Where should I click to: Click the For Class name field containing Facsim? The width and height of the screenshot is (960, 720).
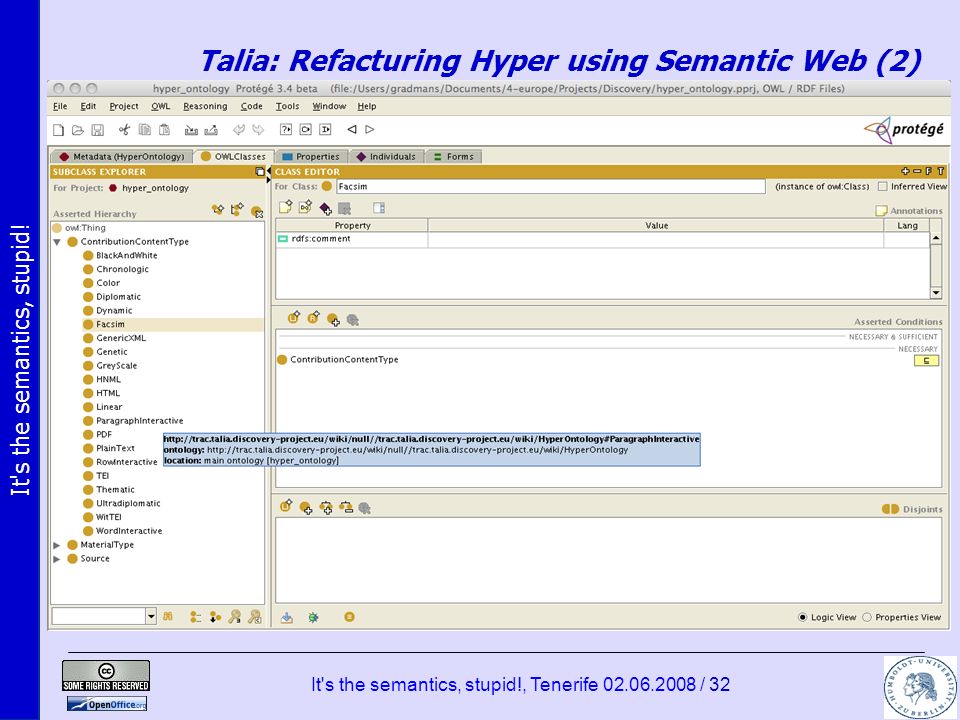click(x=550, y=186)
